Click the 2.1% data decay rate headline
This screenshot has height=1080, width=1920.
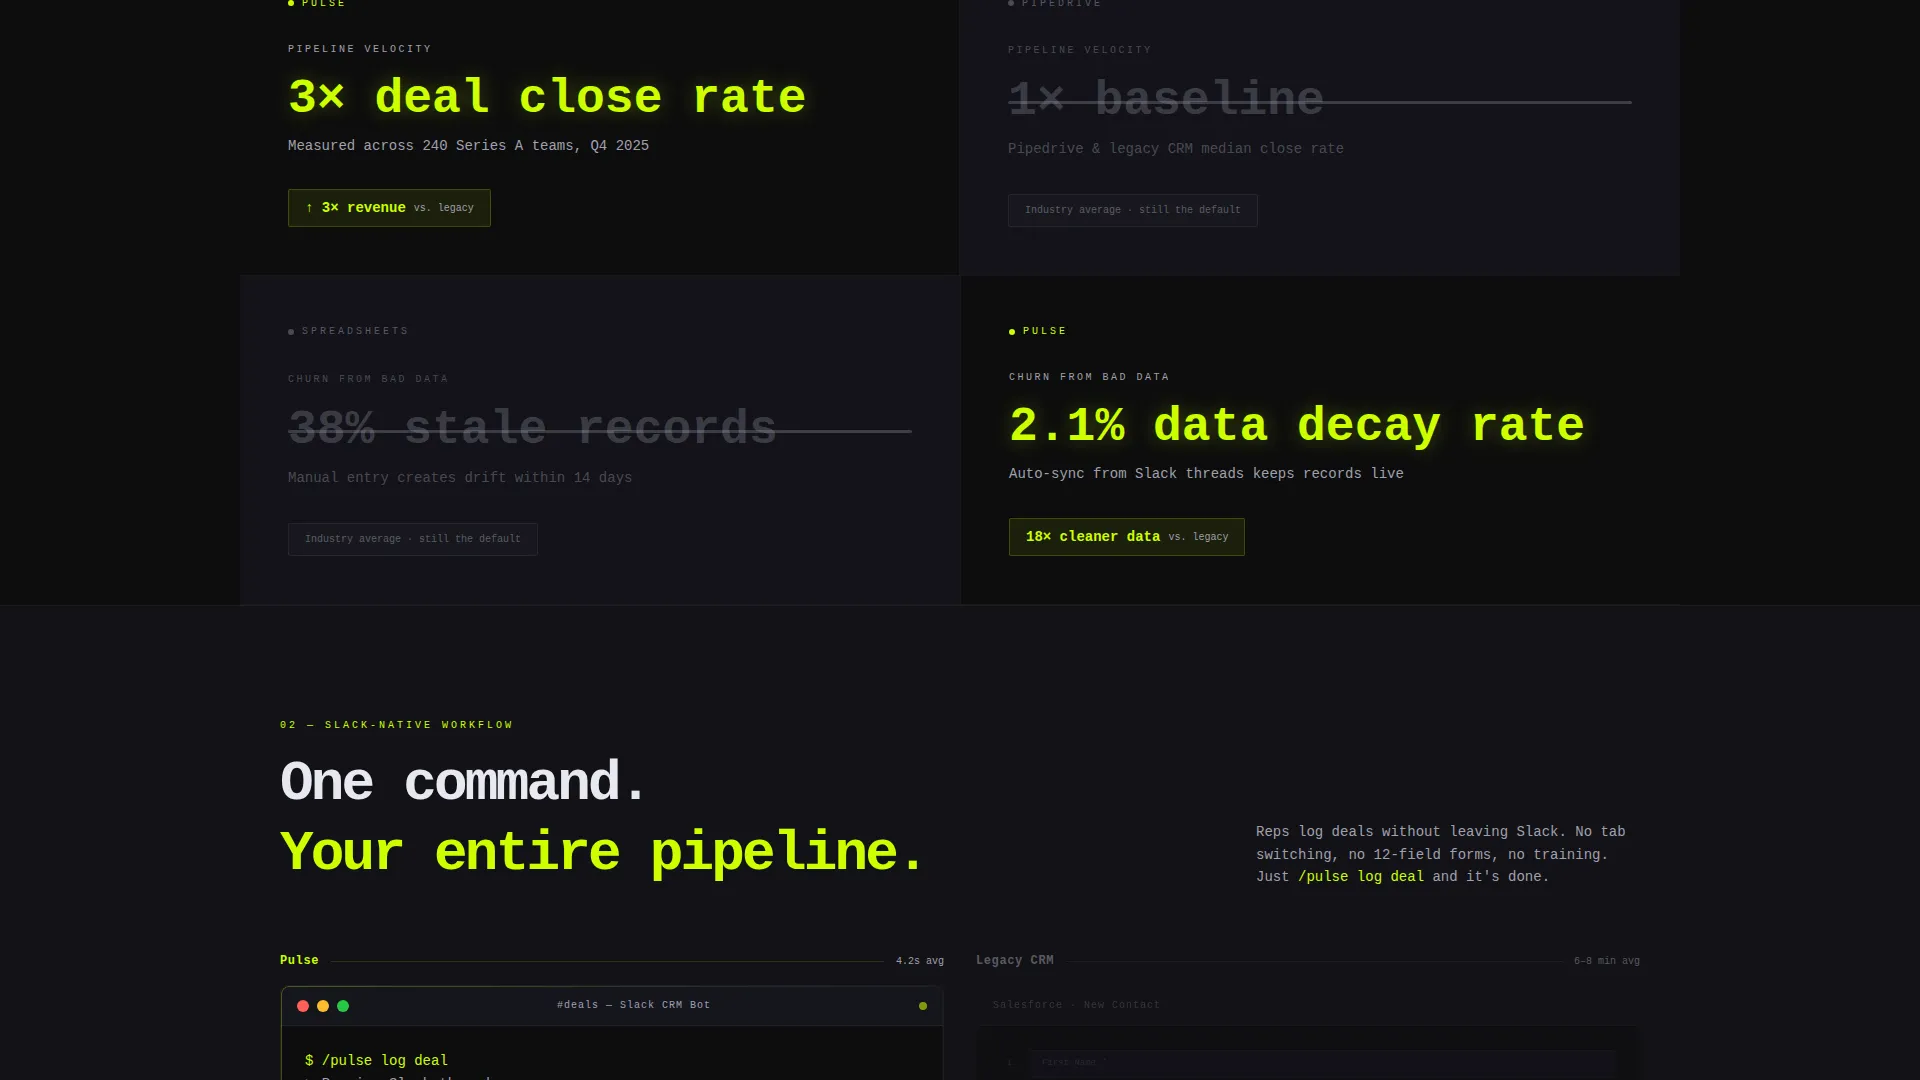pos(1297,425)
